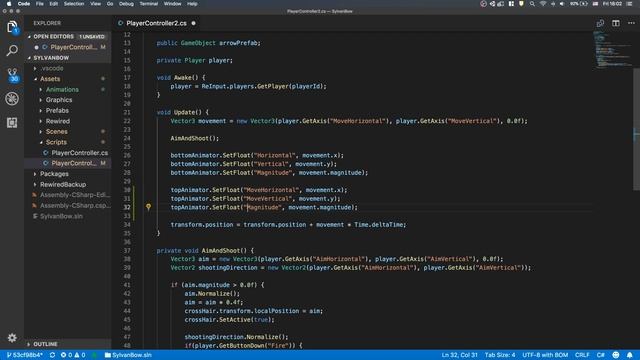The image size is (640, 360).
Task: Select PlayerControll... in Open Editors list
Action: pyautogui.click(x=67, y=47)
